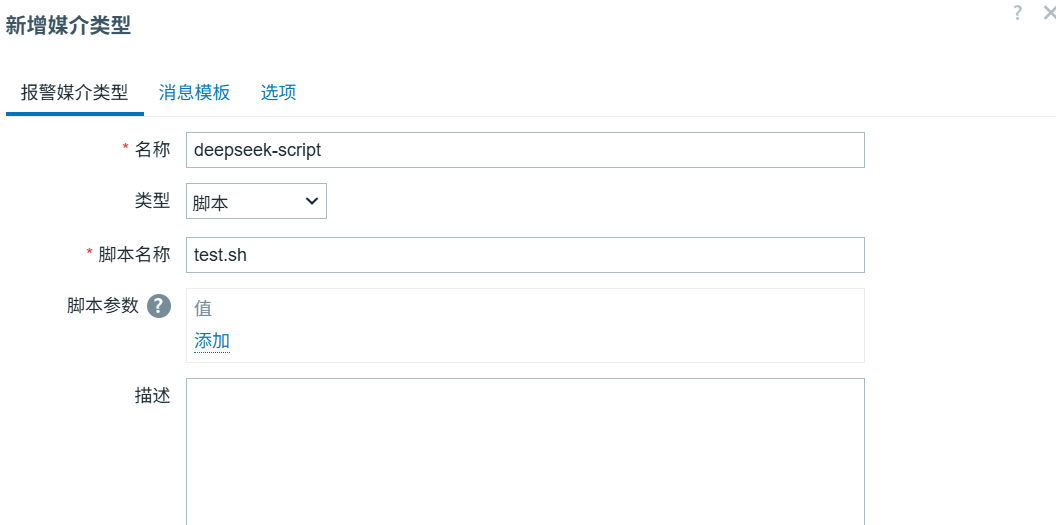Click the 脚本参数 label text
The width and height of the screenshot is (1056, 525).
(x=103, y=306)
